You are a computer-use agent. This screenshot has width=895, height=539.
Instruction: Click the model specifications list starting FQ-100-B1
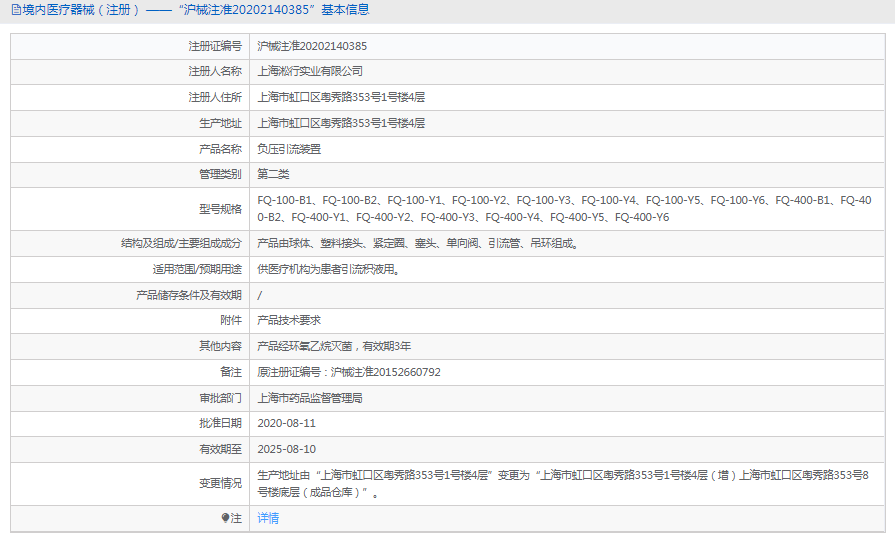pyautogui.click(x=564, y=208)
